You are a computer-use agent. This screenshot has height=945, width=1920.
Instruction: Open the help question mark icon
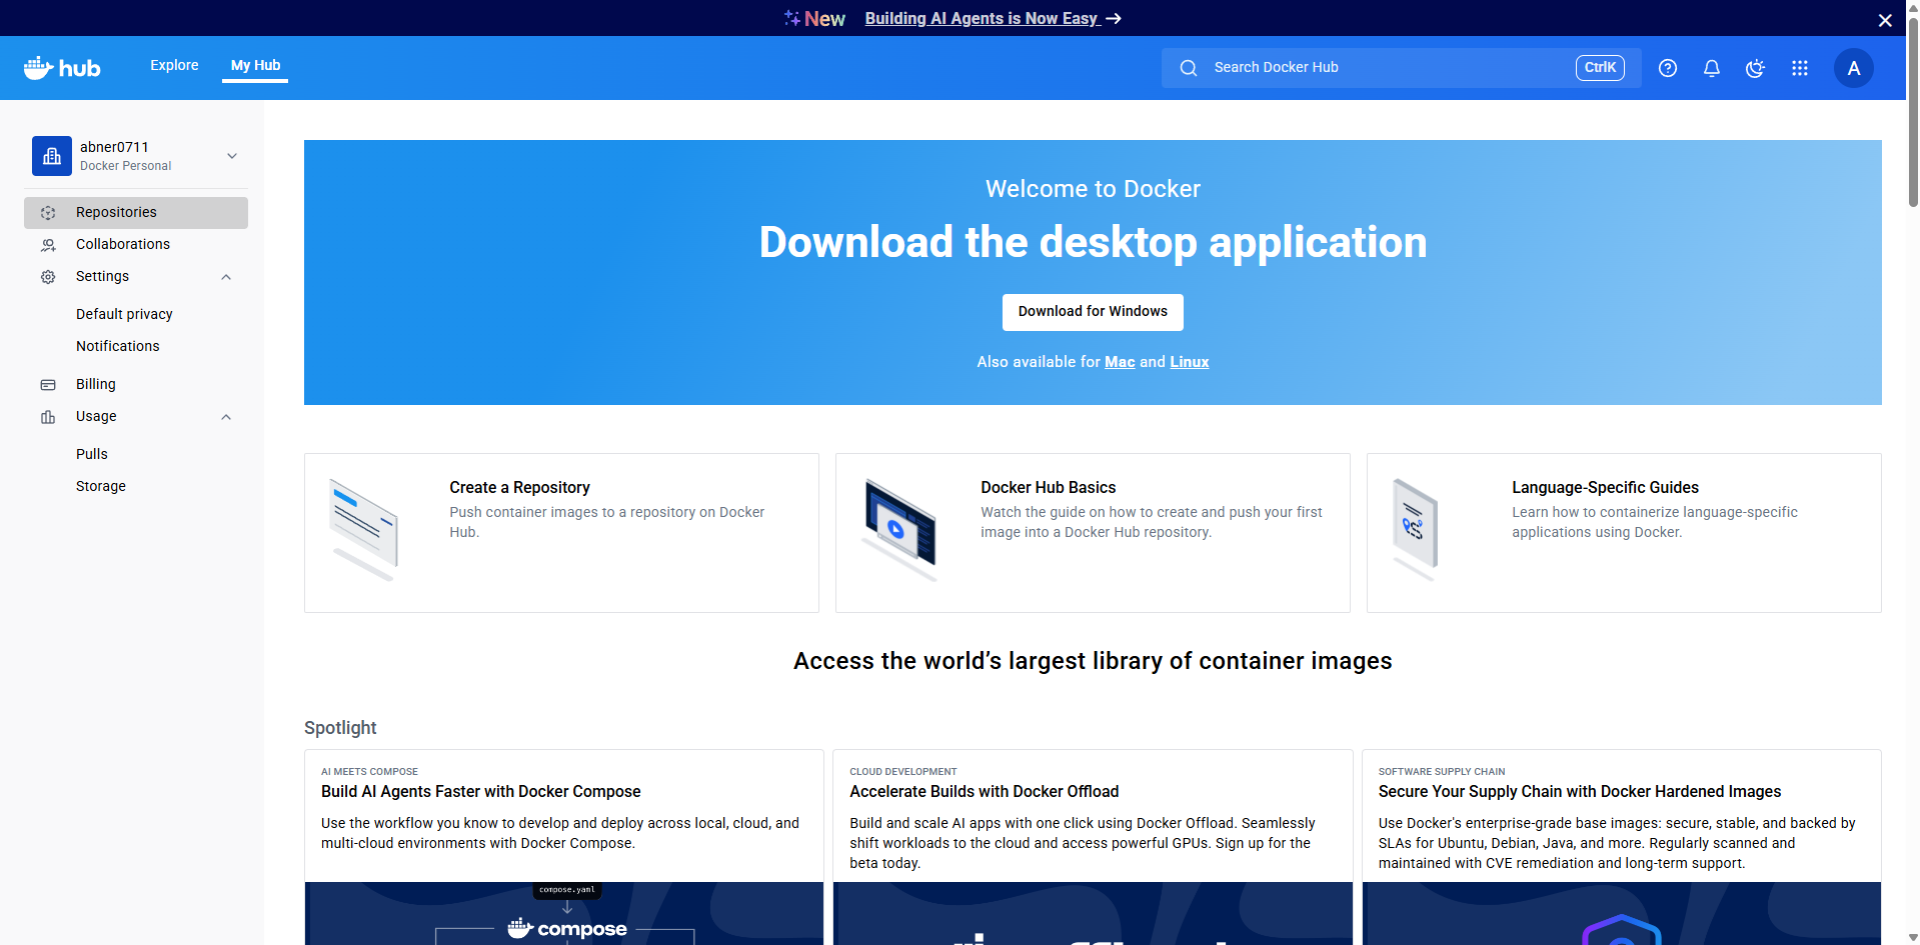click(x=1668, y=68)
